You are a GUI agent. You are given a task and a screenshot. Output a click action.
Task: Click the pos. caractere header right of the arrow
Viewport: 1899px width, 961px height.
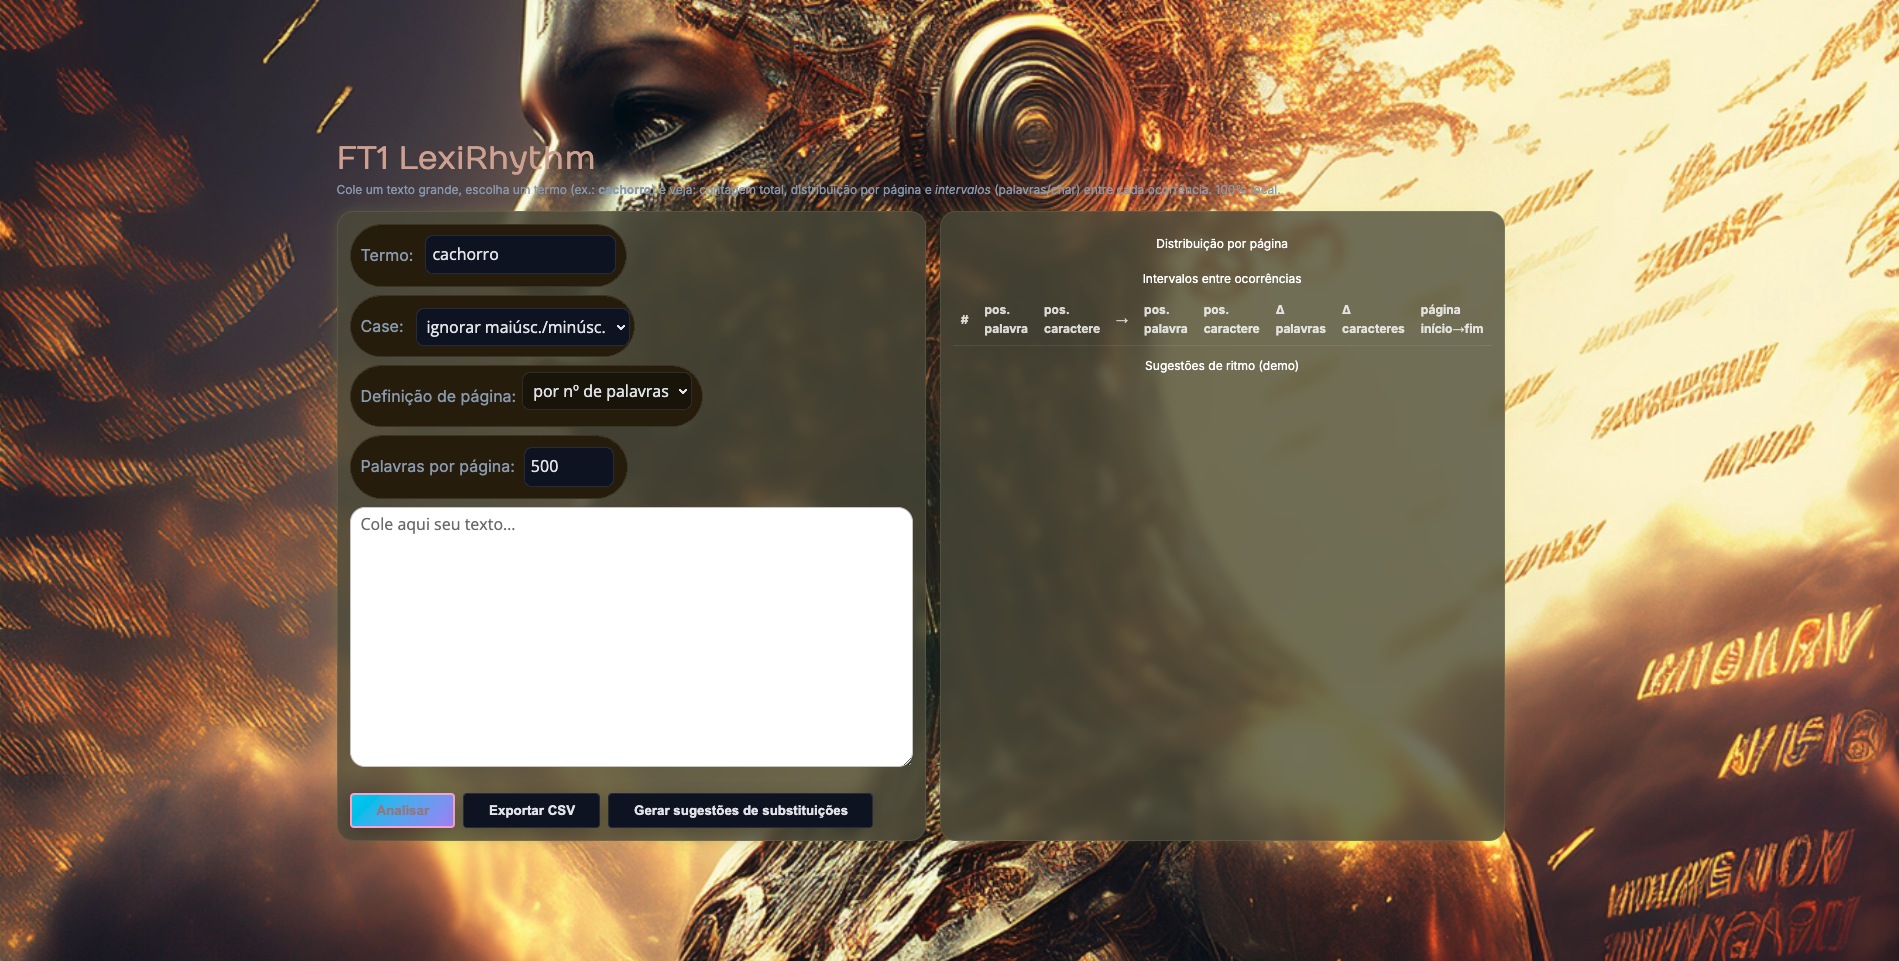(x=1231, y=320)
